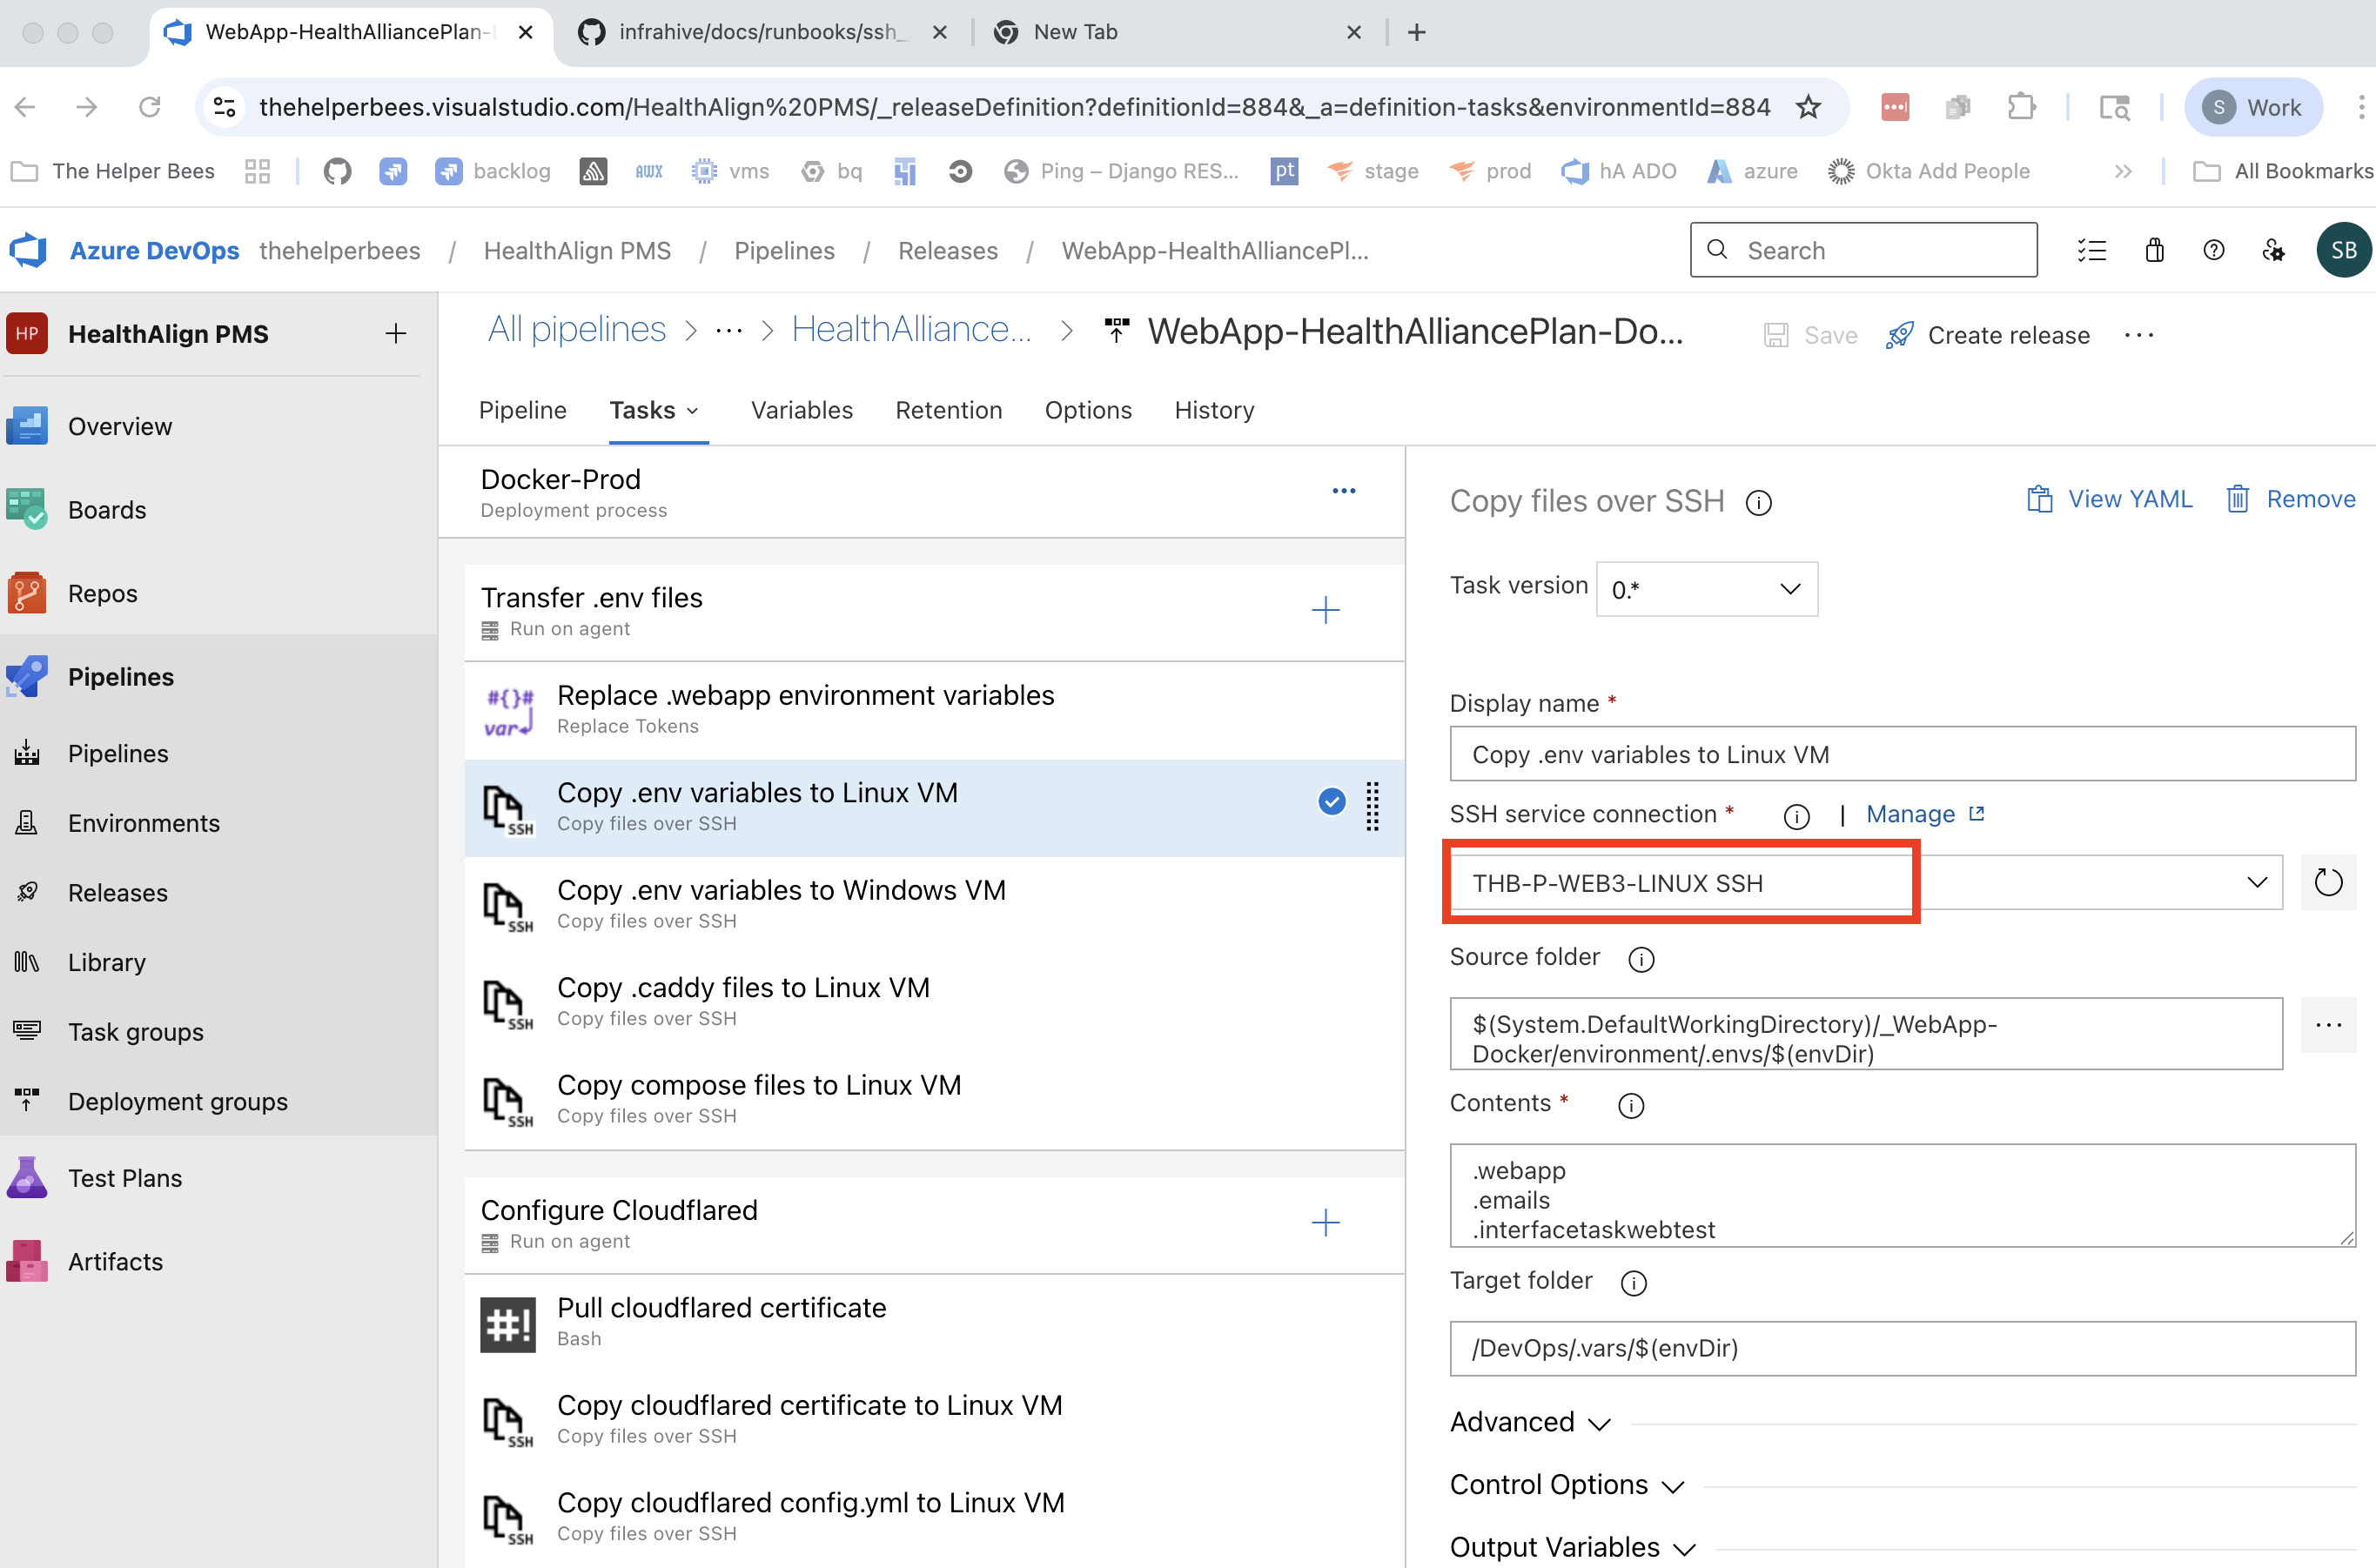2376x1568 pixels.
Task: Open the Artifacts section icon
Action: (27, 1261)
